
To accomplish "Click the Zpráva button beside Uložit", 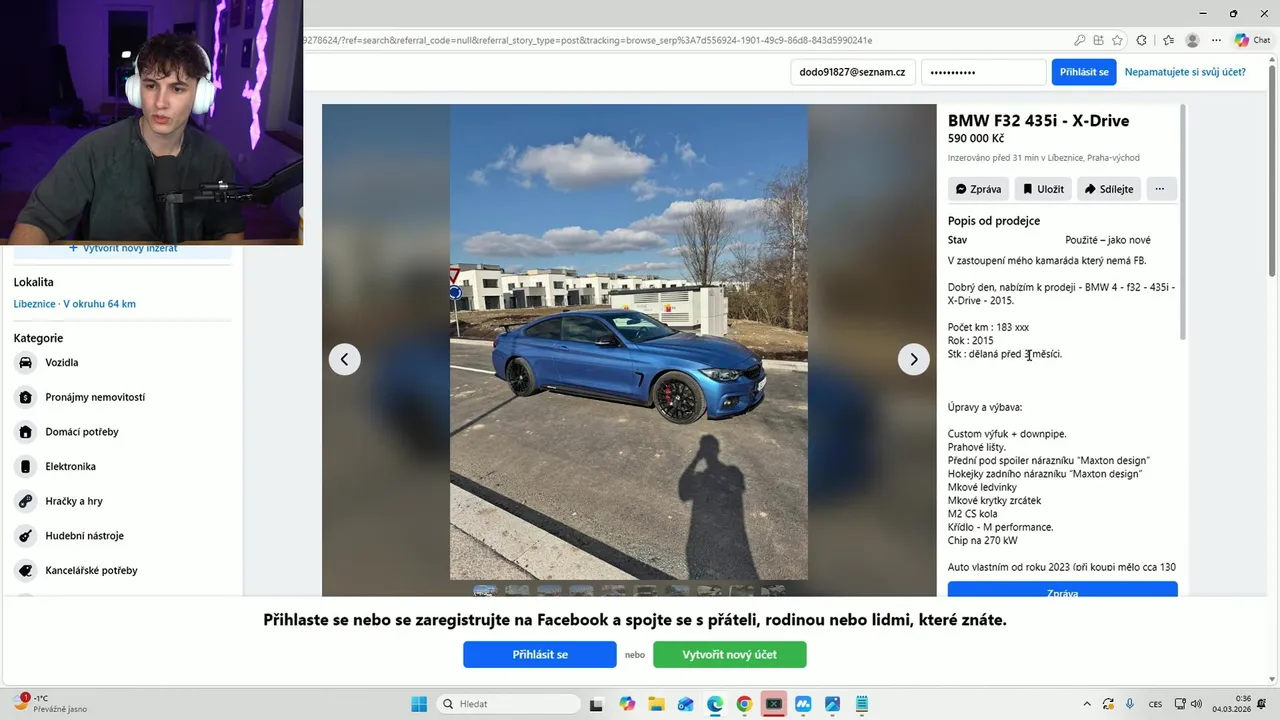I will 978,189.
